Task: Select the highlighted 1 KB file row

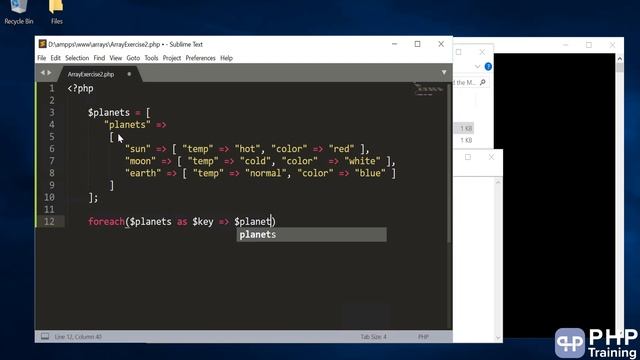Action: pyautogui.click(x=464, y=128)
